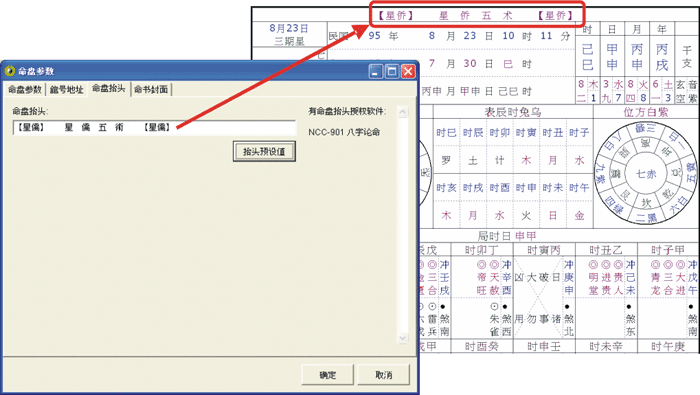Open the 馆号地址 tab

[x=67, y=89]
